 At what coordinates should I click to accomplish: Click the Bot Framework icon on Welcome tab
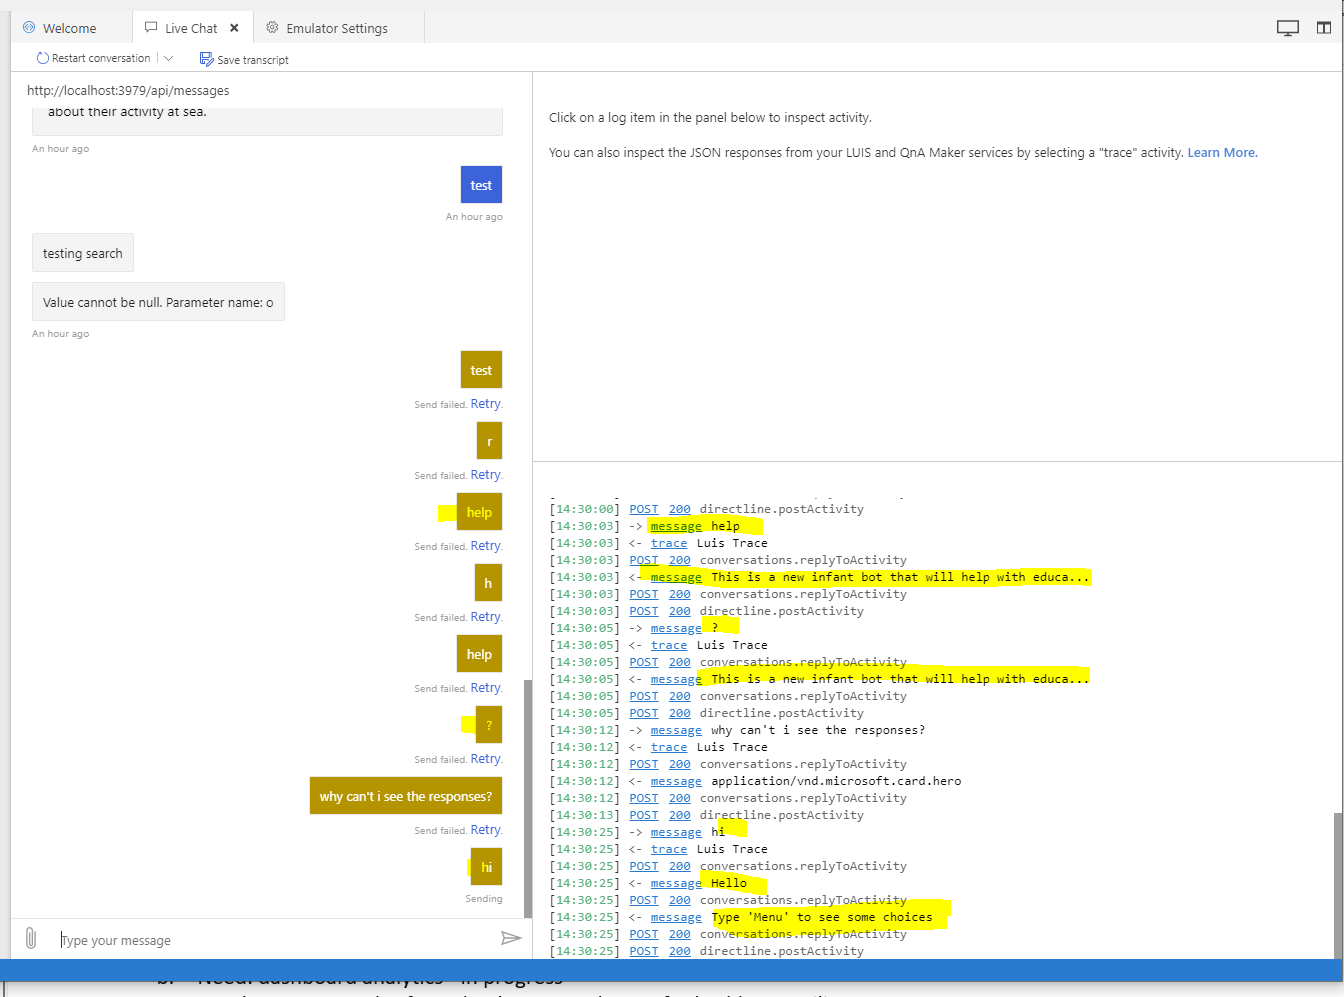pos(28,27)
